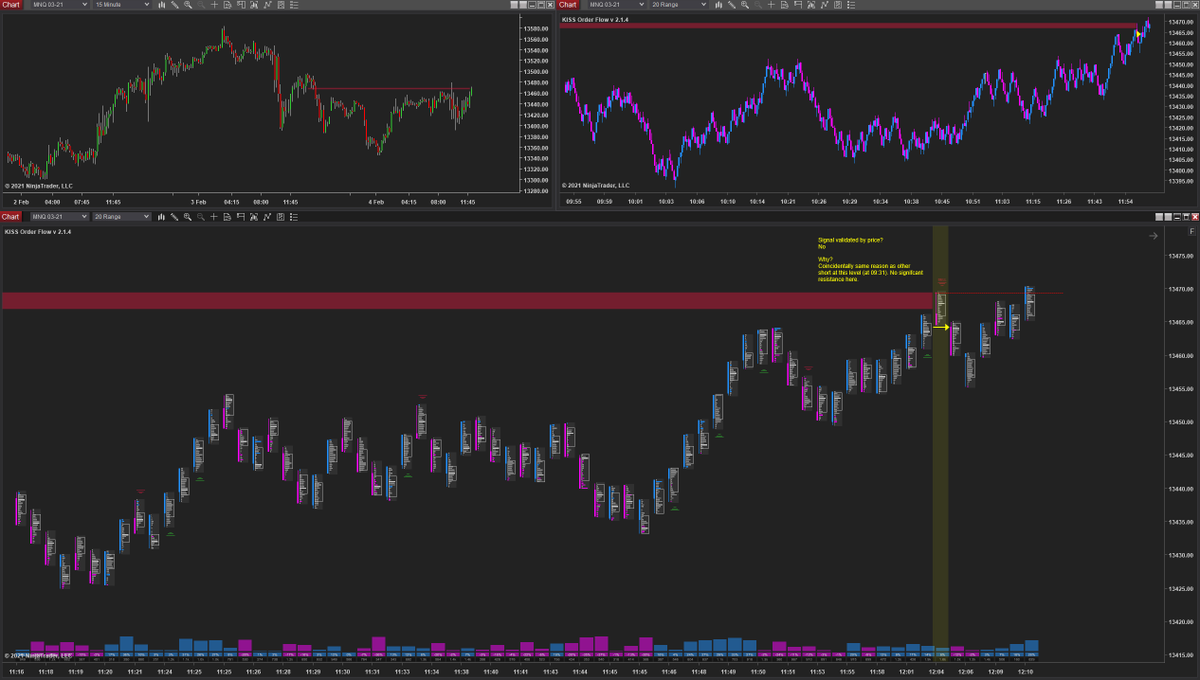
Task: Select the red Chart tab on the top-left window
Action: 12,5
